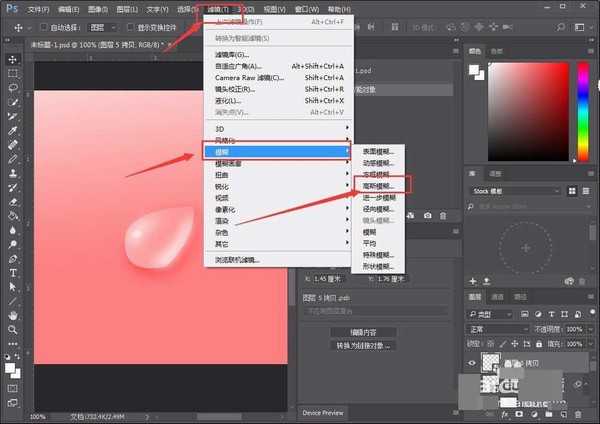Select the Zoom magnifier tool
The height and width of the screenshot is (424, 600).
pyautogui.click(x=13, y=329)
